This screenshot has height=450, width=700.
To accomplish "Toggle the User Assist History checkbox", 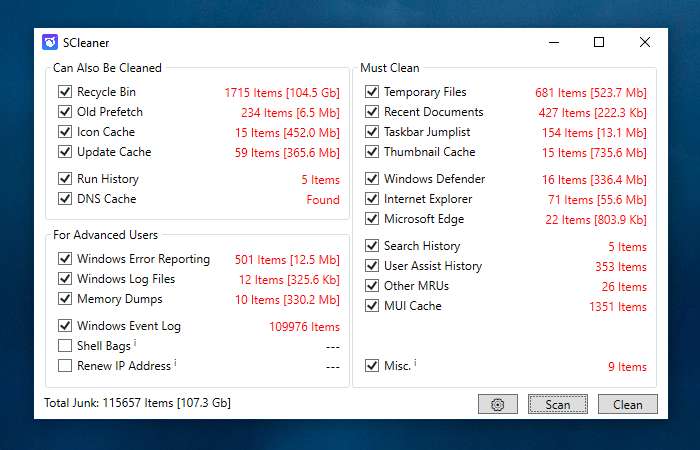I will pos(372,266).
